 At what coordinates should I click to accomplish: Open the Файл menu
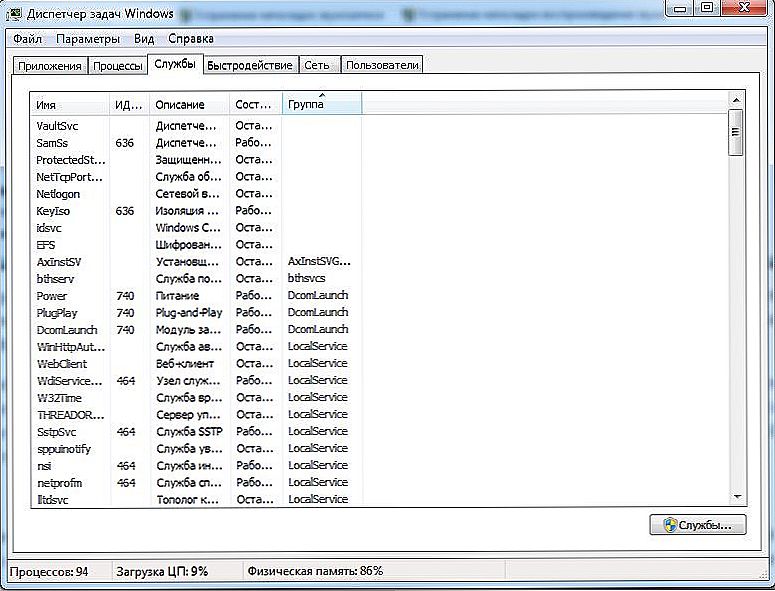(x=27, y=39)
